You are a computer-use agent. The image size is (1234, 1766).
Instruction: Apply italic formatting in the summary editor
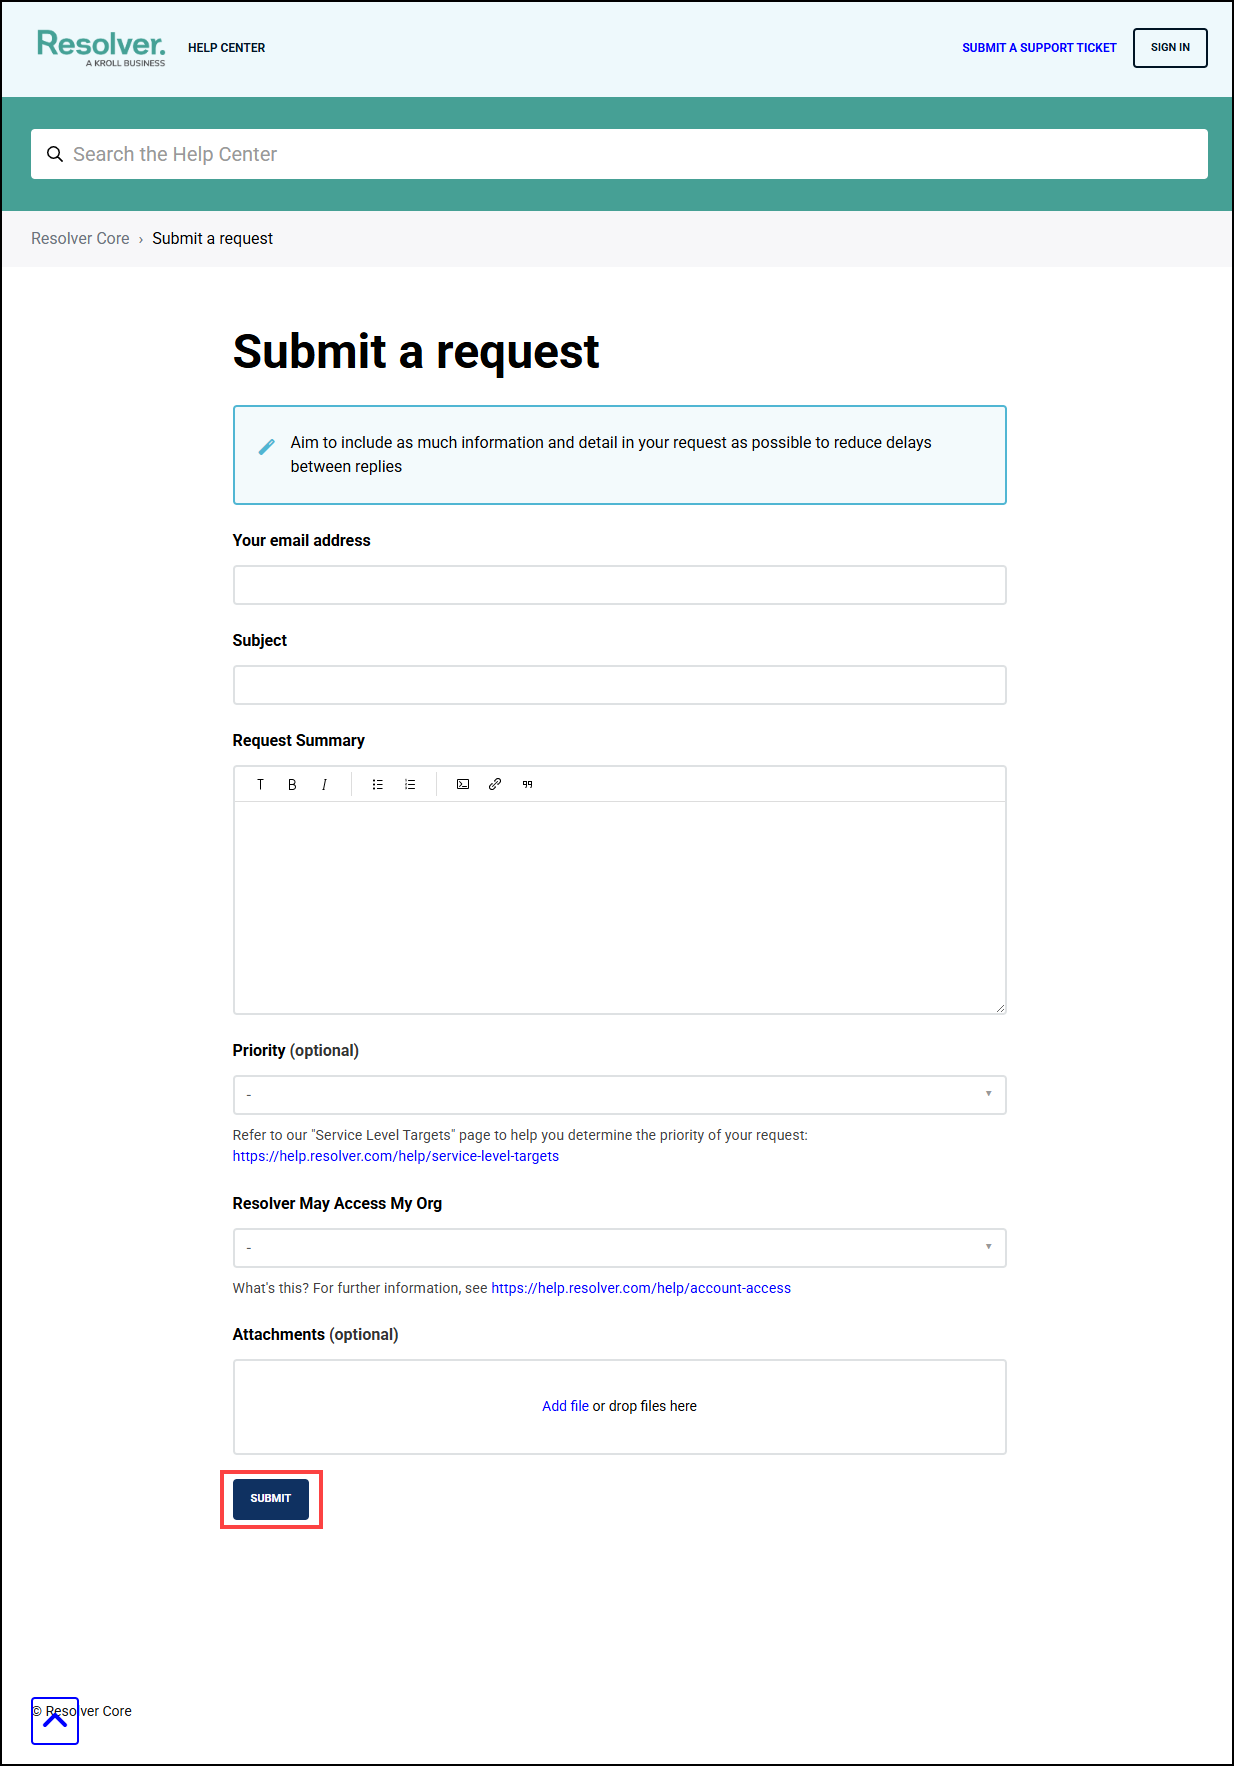tap(324, 784)
